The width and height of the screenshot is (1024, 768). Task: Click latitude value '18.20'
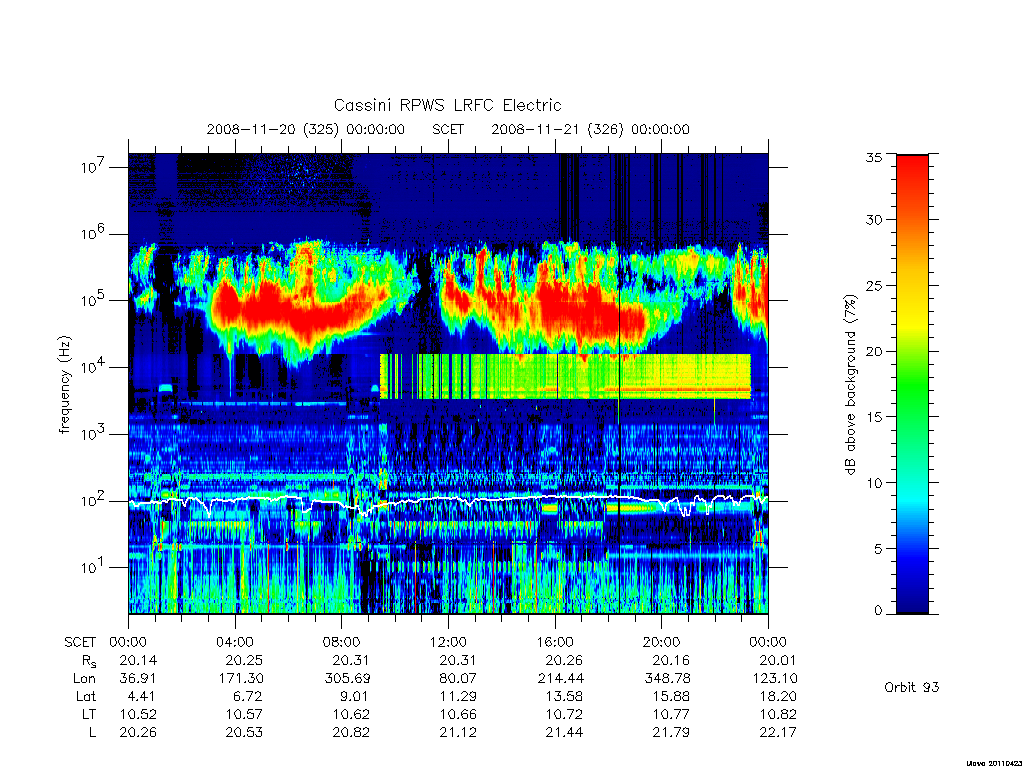coord(778,697)
